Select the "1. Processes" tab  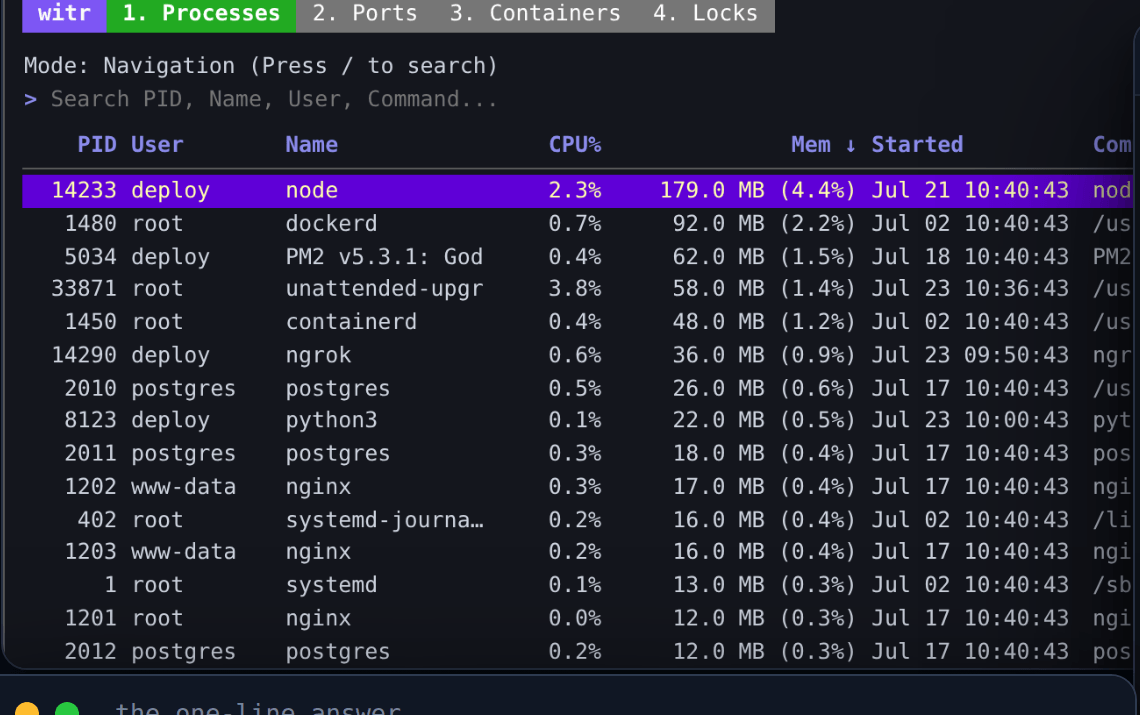(x=201, y=13)
